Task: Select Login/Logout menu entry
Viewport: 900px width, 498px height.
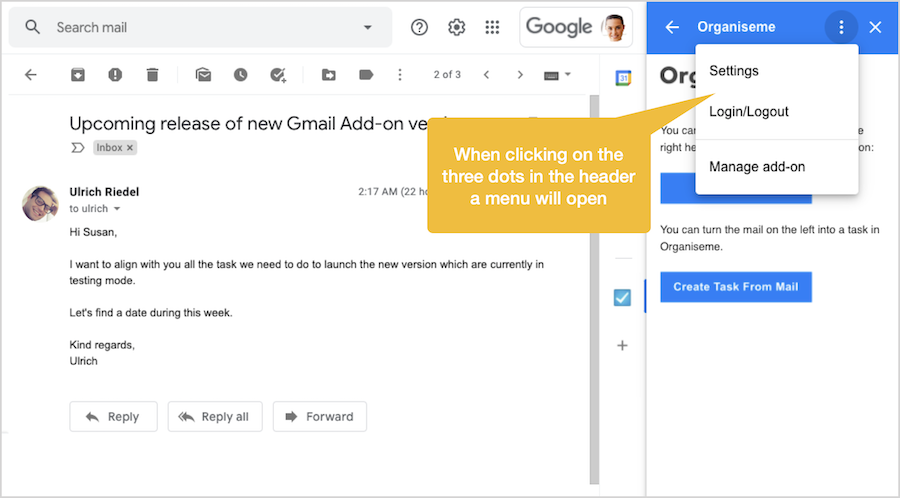Action: pos(749,112)
